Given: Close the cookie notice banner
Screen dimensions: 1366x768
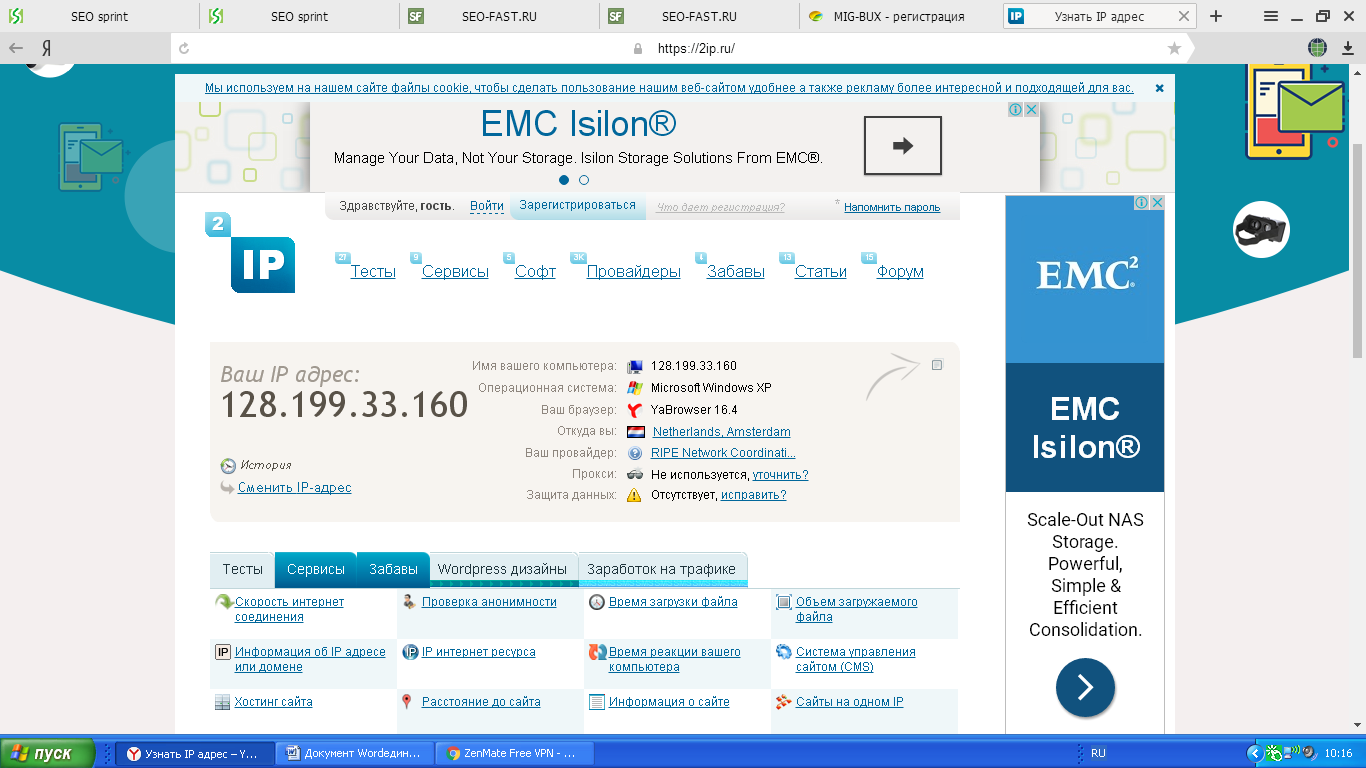Looking at the screenshot, I should (x=1160, y=88).
